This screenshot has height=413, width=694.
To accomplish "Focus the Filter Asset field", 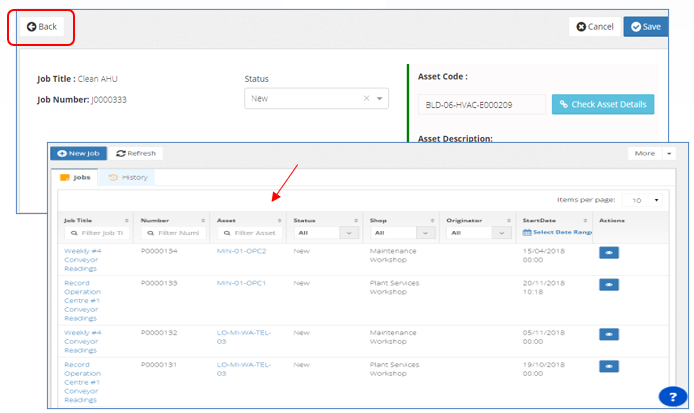I will click(250, 233).
